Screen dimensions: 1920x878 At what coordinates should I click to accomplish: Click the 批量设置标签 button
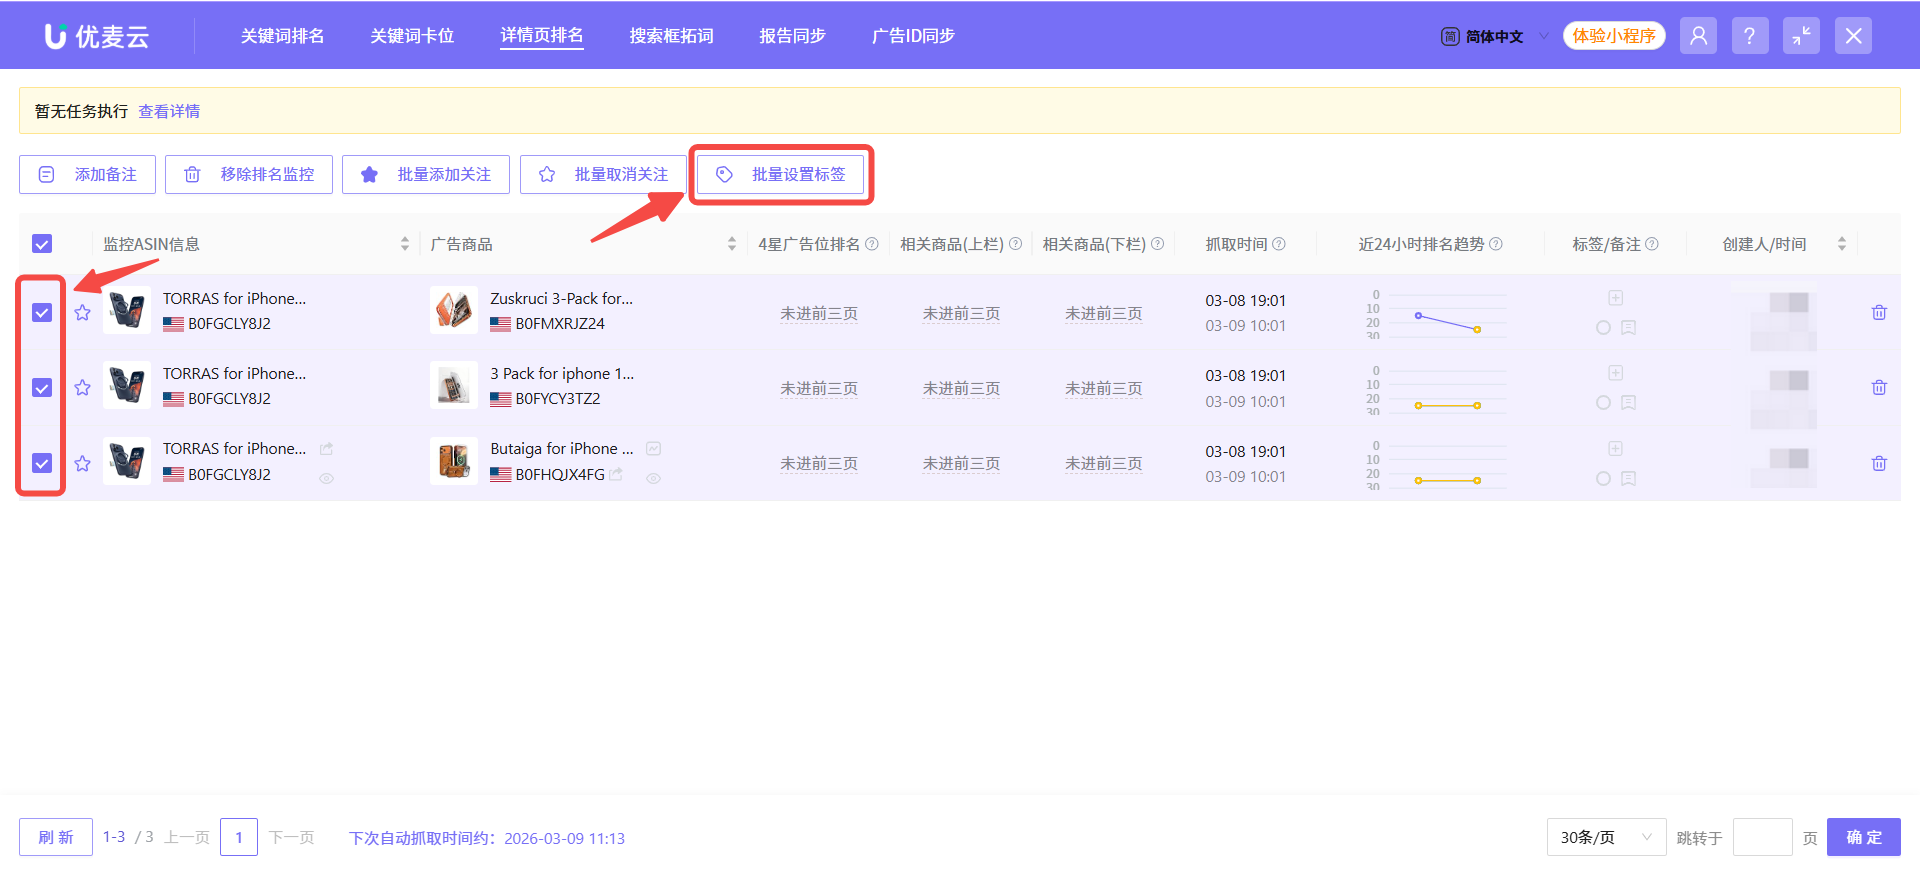pos(781,175)
